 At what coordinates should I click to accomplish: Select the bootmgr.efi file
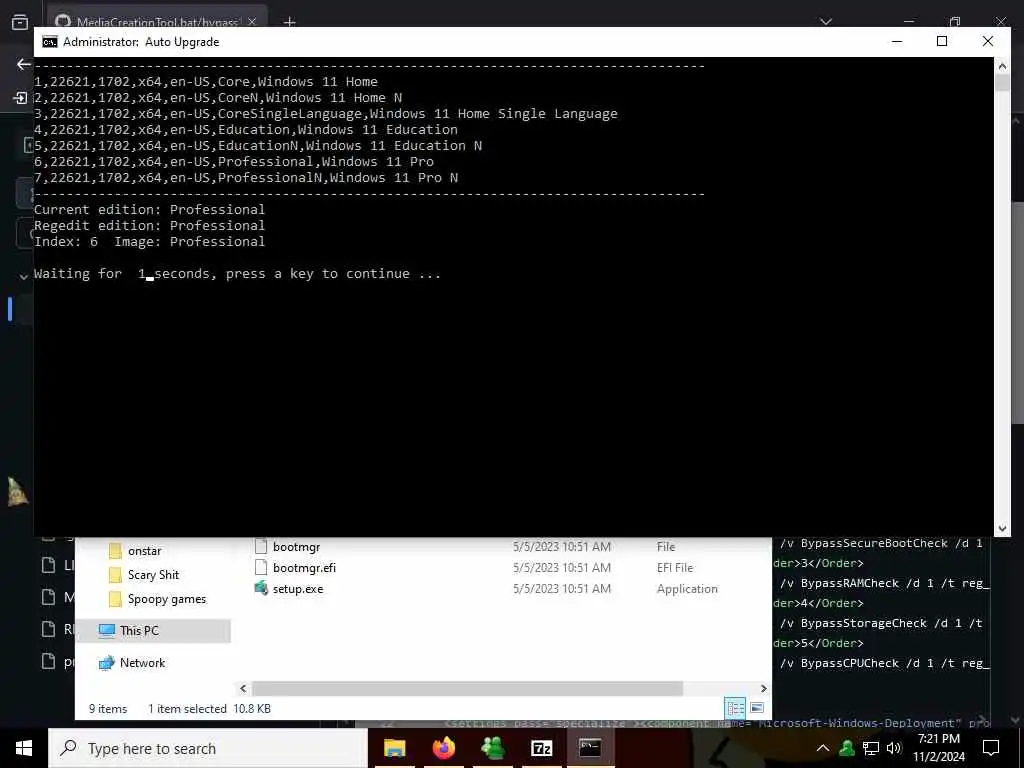point(304,568)
